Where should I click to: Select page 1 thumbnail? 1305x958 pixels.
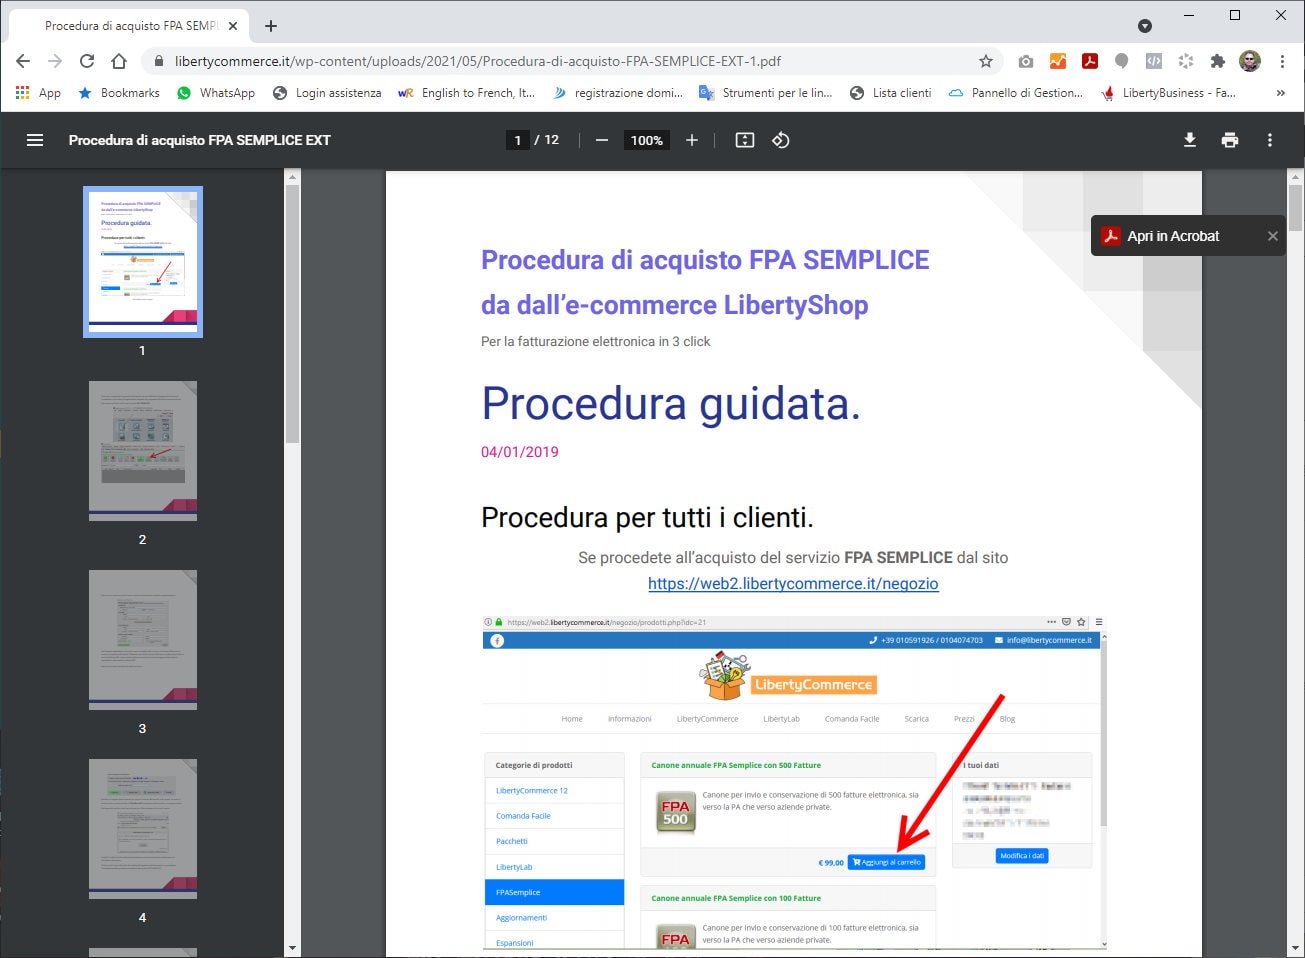[143, 262]
